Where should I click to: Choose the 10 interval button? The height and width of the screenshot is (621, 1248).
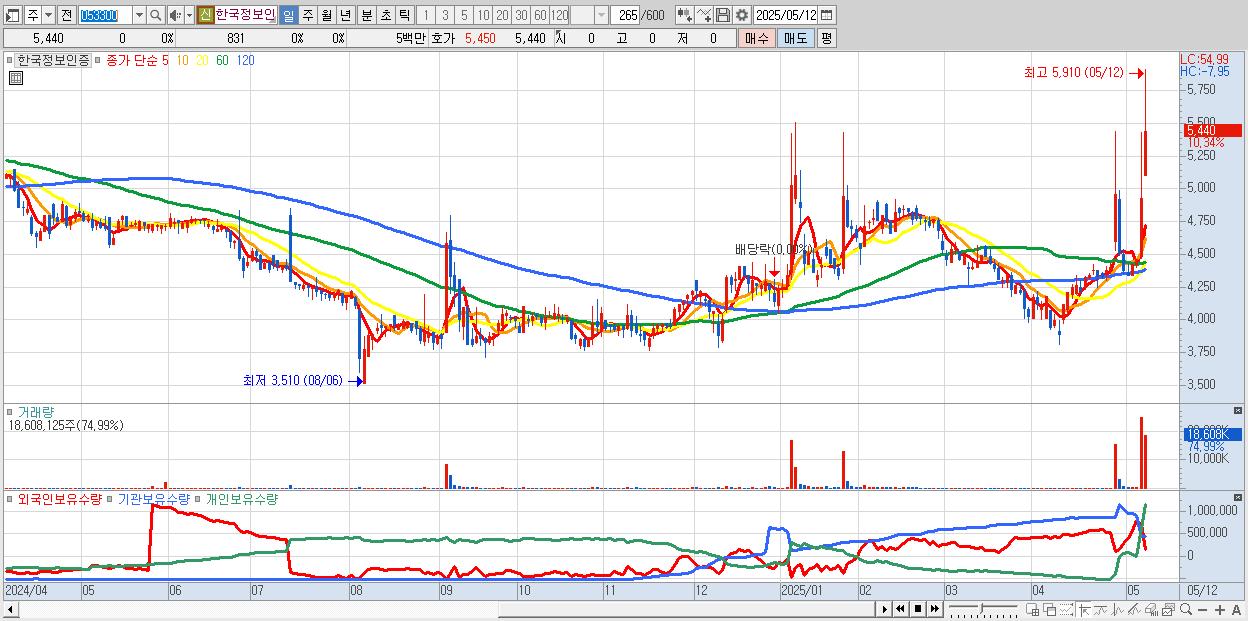coord(483,15)
